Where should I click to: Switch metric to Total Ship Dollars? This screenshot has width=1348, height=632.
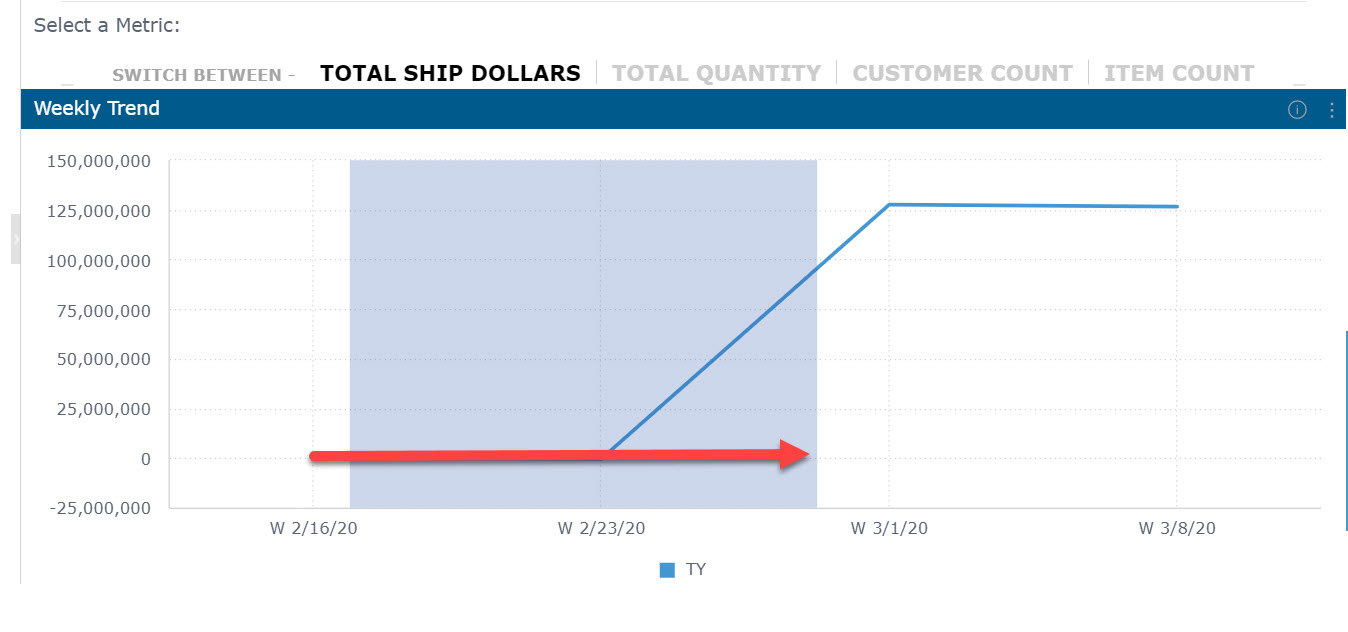tap(450, 74)
